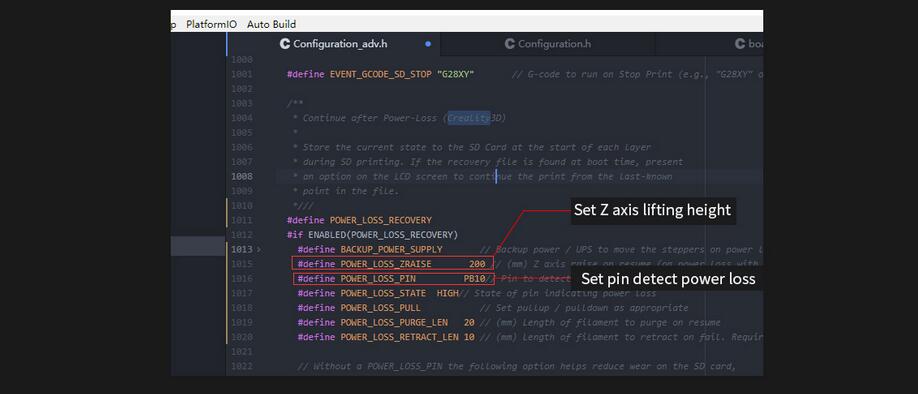Viewport: 918px width, 394px height.
Task: Click line number 1022 in the gutter
Action: pos(242,366)
